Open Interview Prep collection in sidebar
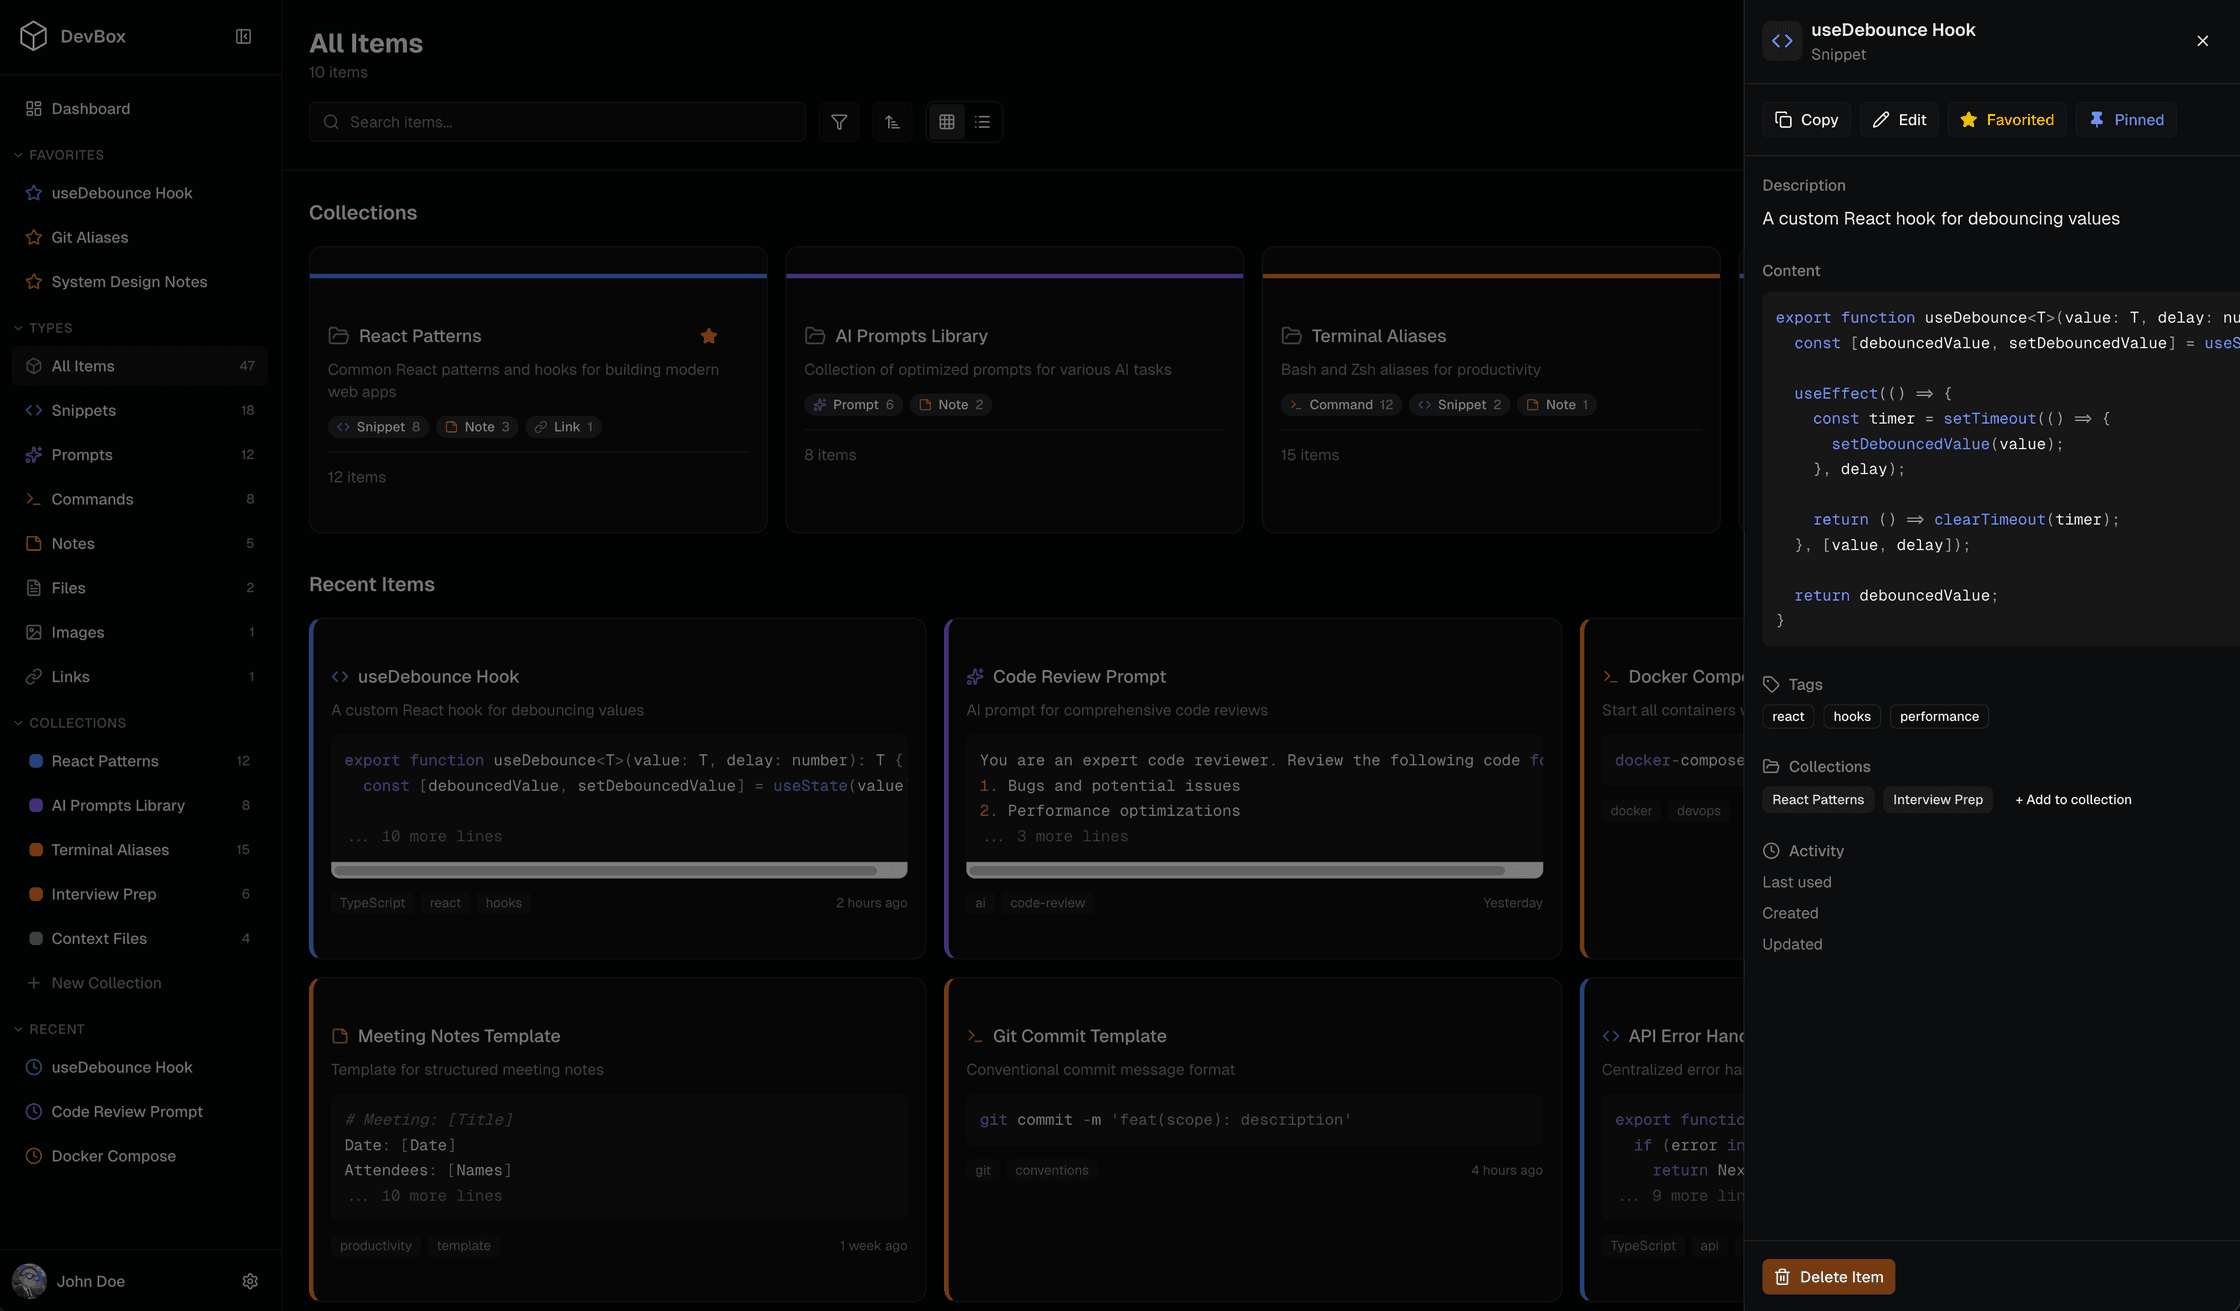This screenshot has height=1311, width=2240. (140, 894)
